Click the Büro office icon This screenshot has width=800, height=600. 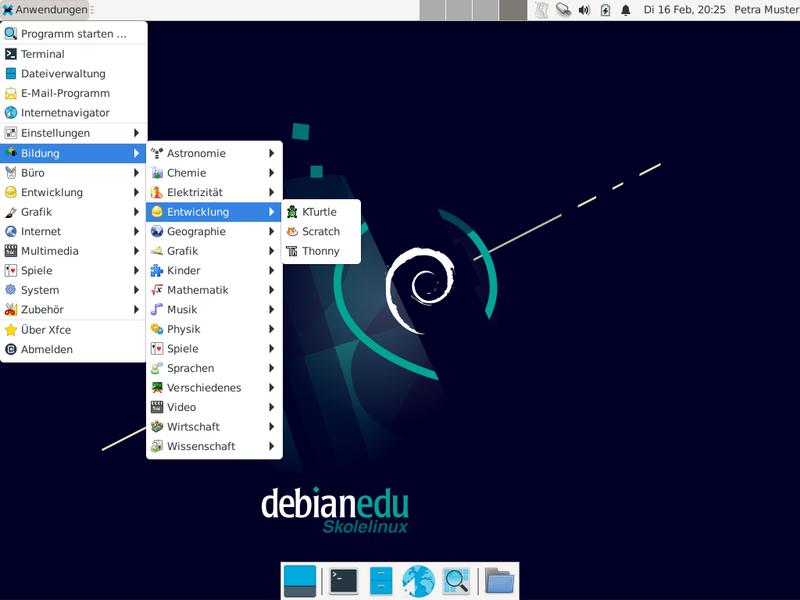[11, 173]
